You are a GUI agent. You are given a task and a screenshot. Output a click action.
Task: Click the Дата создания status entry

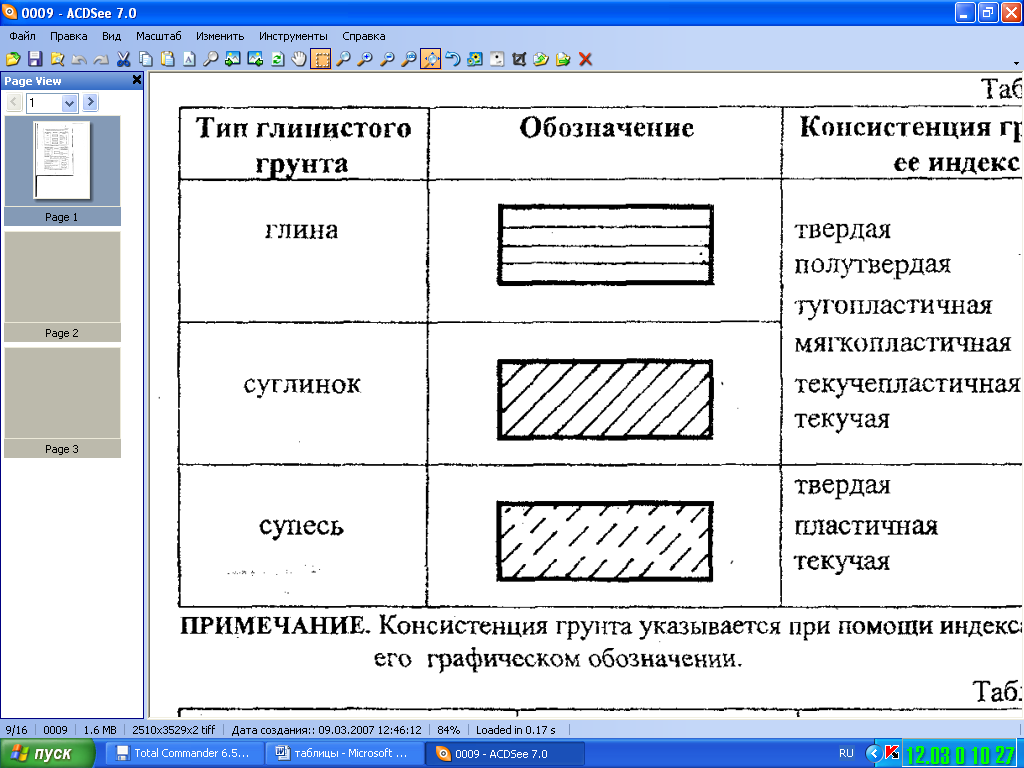[x=327, y=729]
